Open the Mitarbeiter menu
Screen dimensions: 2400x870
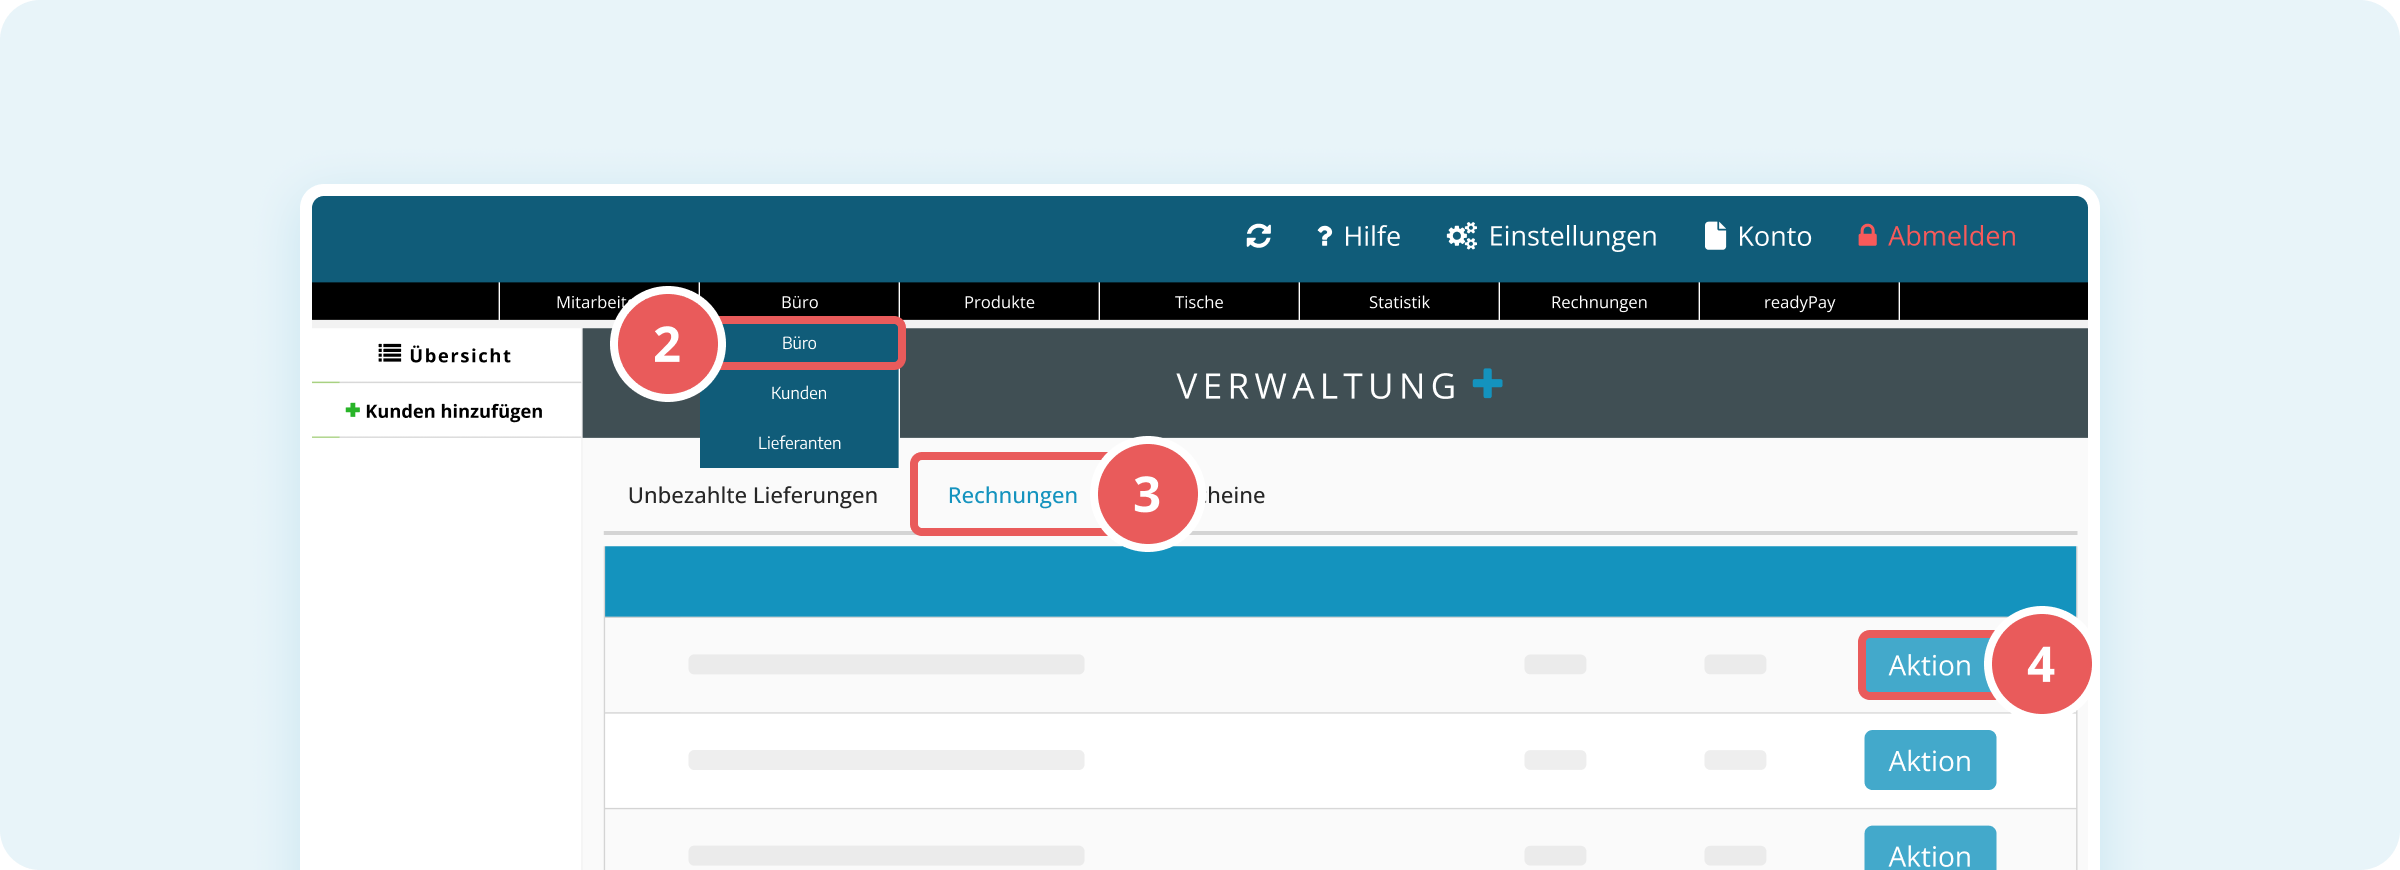[x=599, y=302]
